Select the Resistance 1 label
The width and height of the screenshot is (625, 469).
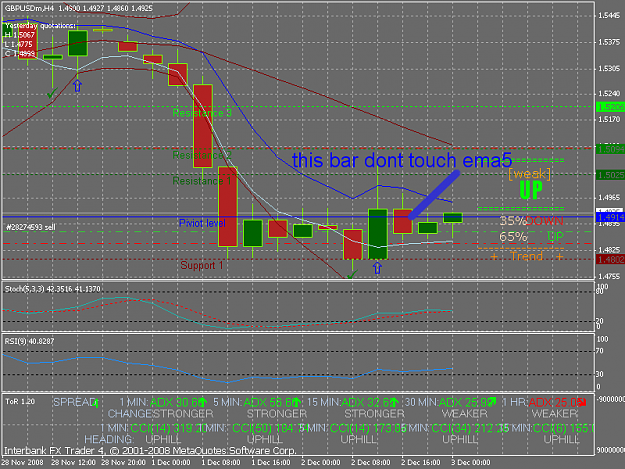click(x=202, y=181)
